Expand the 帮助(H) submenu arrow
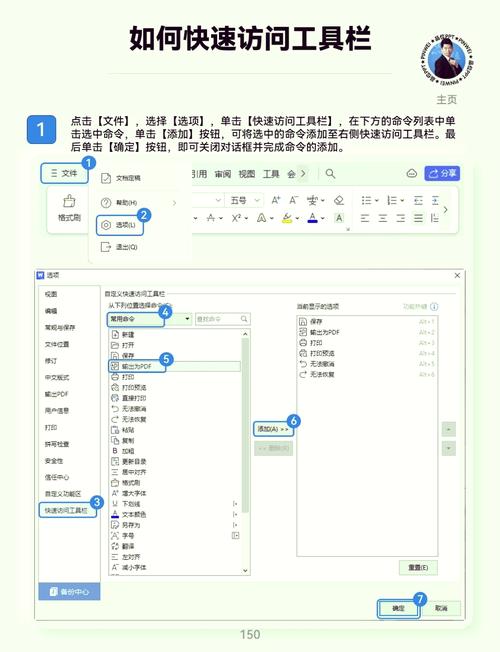The image size is (500, 652). tap(174, 203)
